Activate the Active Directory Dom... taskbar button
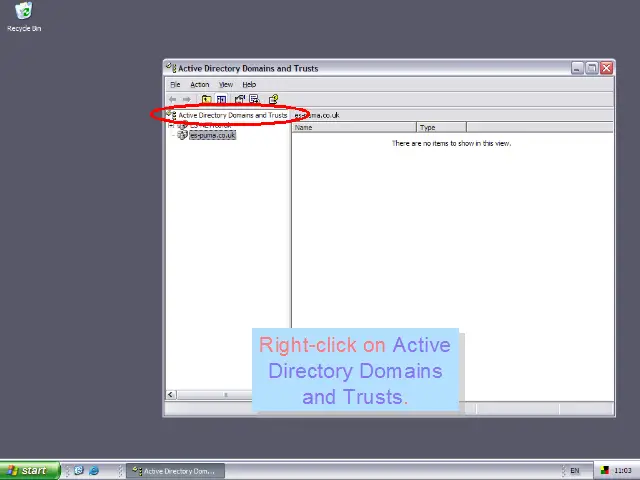The height and width of the screenshot is (480, 640). click(176, 471)
